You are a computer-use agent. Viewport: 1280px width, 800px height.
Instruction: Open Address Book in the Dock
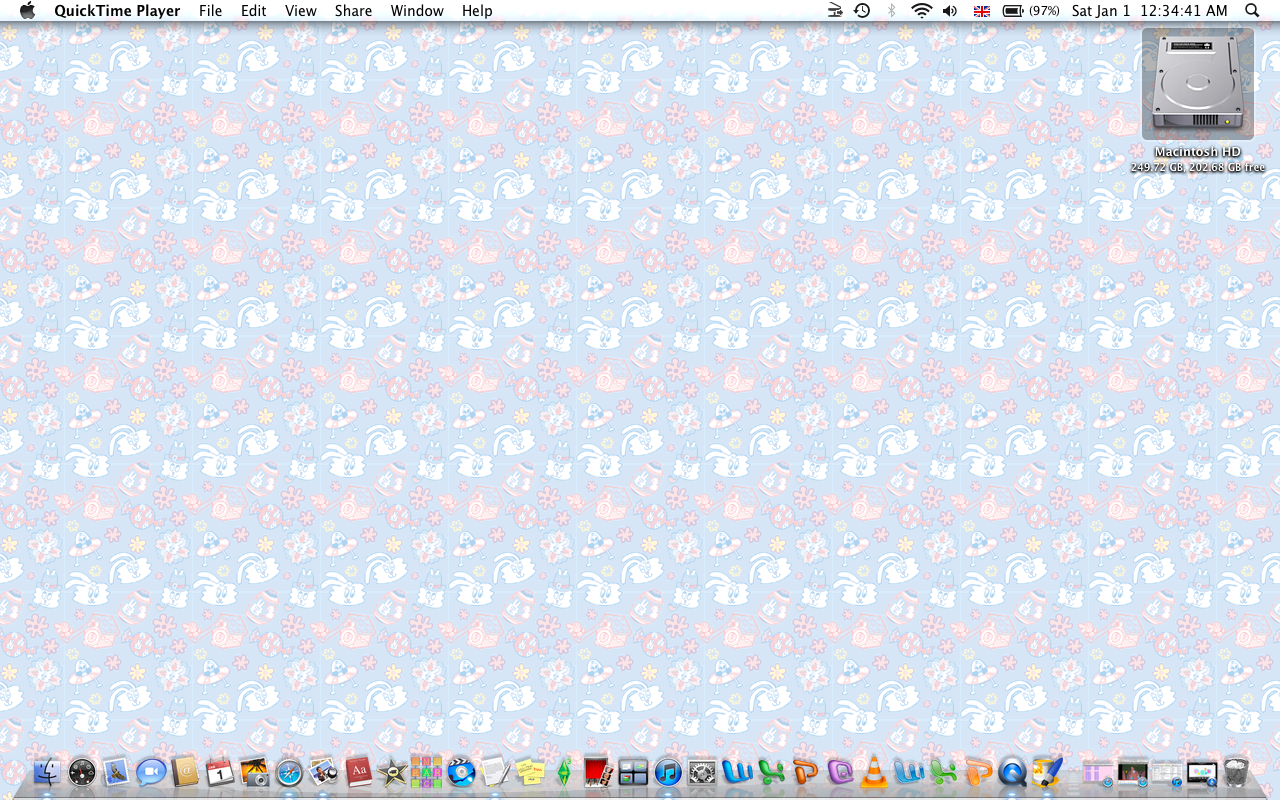click(x=186, y=772)
